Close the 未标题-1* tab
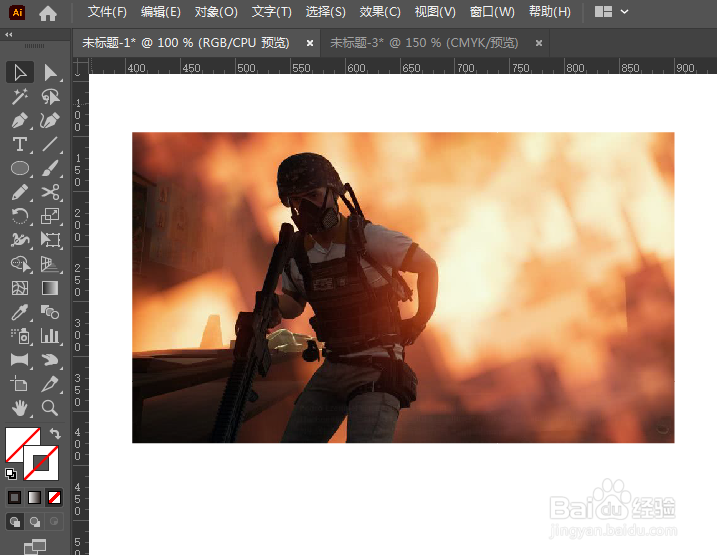 point(310,43)
